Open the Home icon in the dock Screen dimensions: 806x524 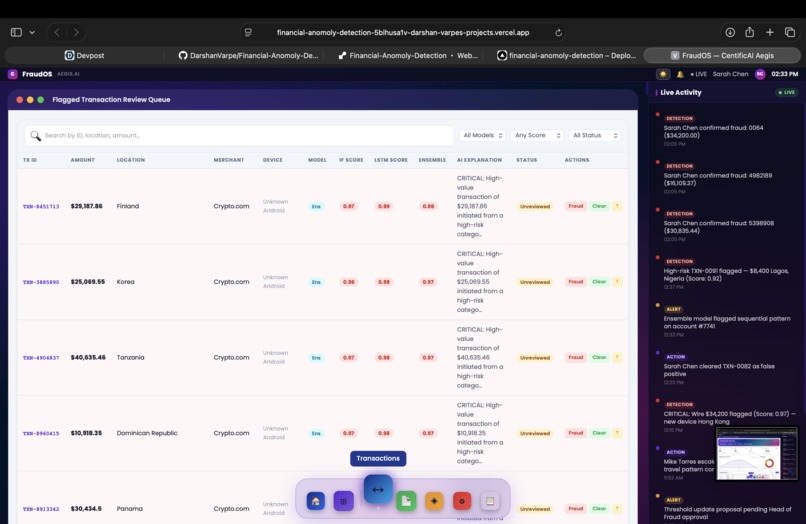[x=316, y=501]
